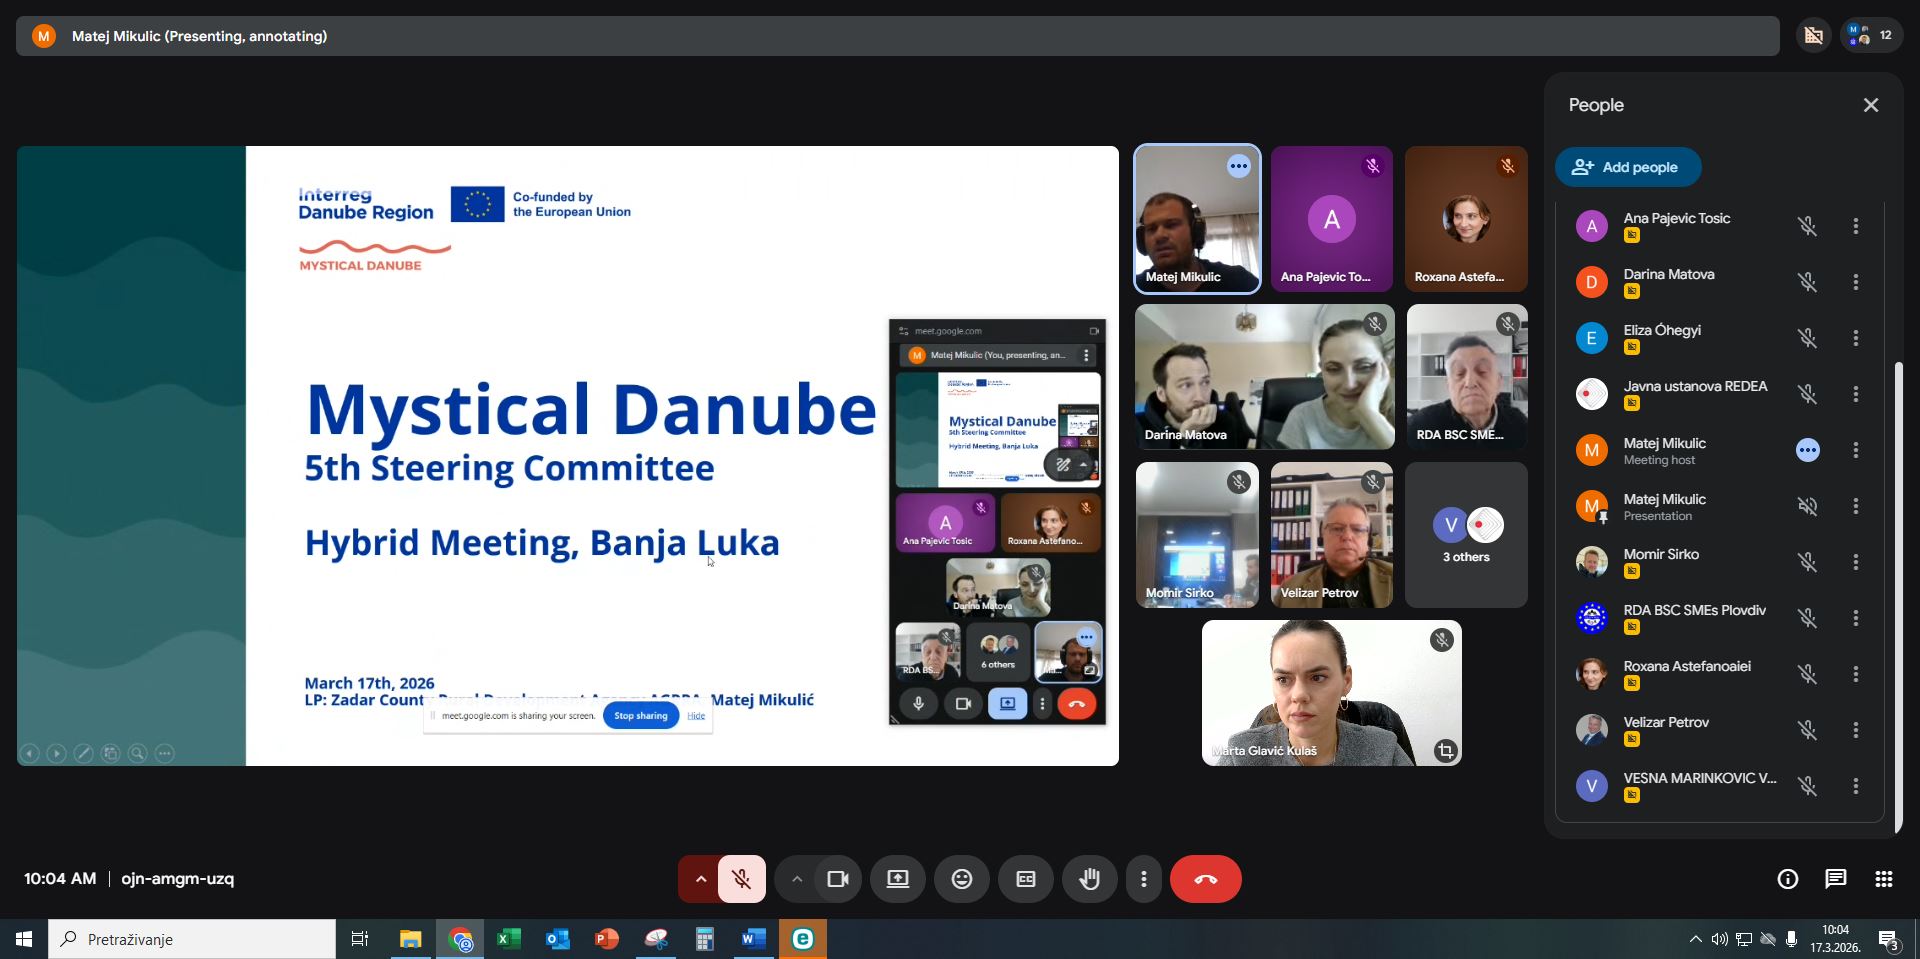Open more options menu in call controls
The width and height of the screenshot is (1920, 959).
(x=1143, y=879)
